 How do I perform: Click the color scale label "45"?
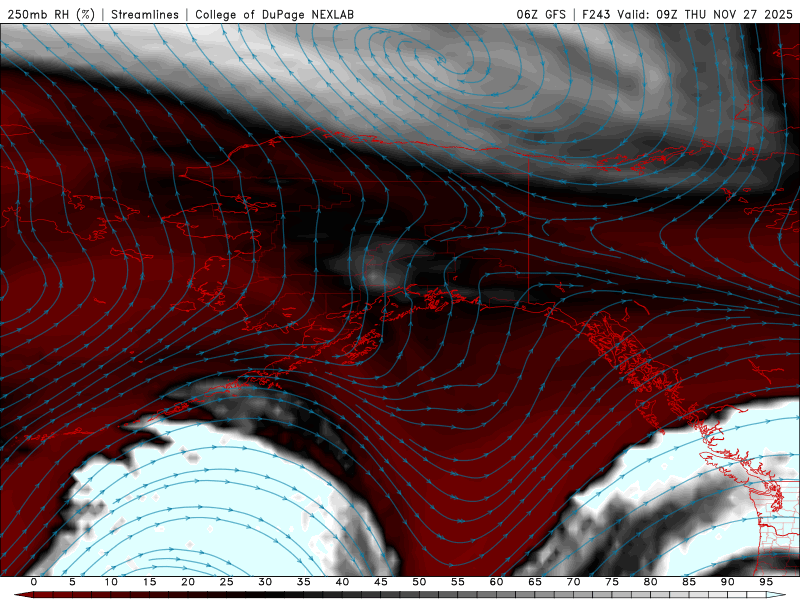[x=381, y=582]
